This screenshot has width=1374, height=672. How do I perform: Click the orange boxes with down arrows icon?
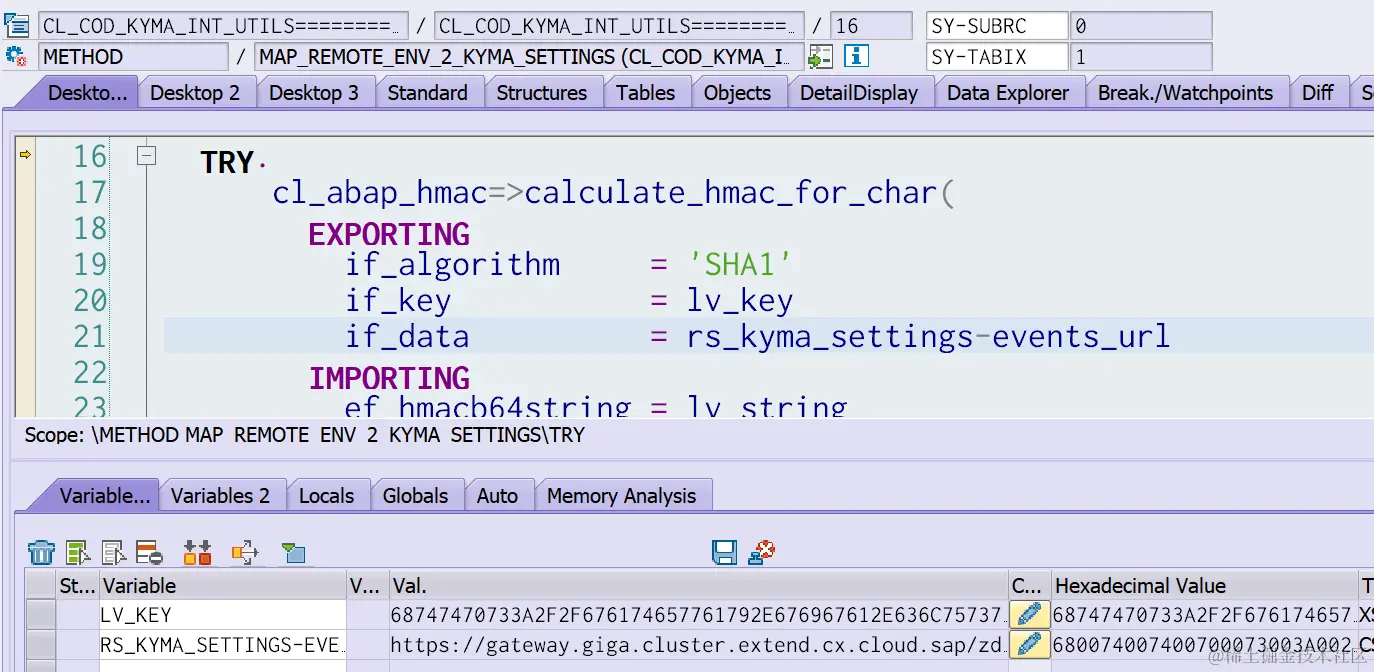coord(198,552)
